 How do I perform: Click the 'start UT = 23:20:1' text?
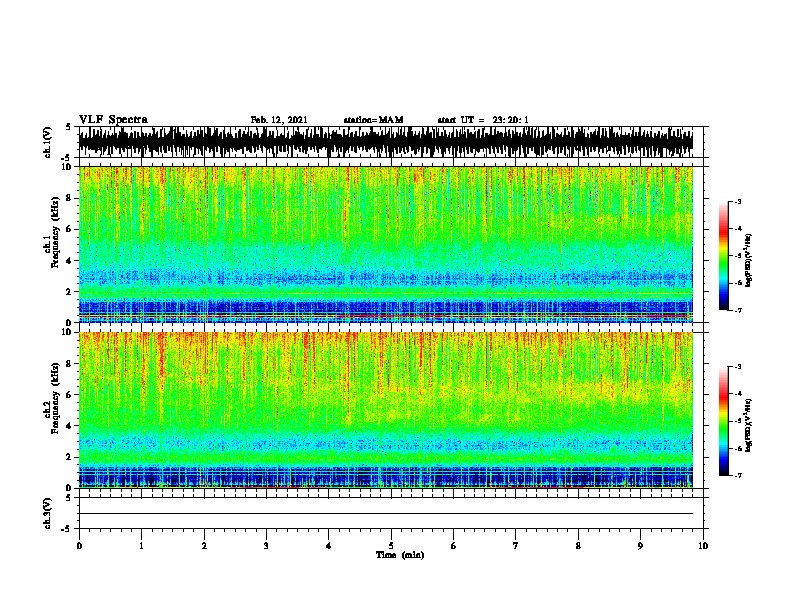pyautogui.click(x=483, y=120)
